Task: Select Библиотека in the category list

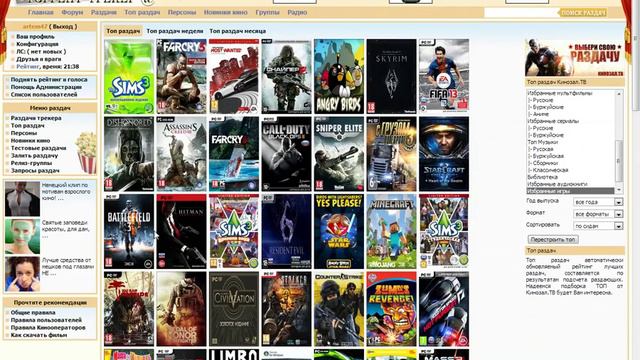Action: click(542, 177)
